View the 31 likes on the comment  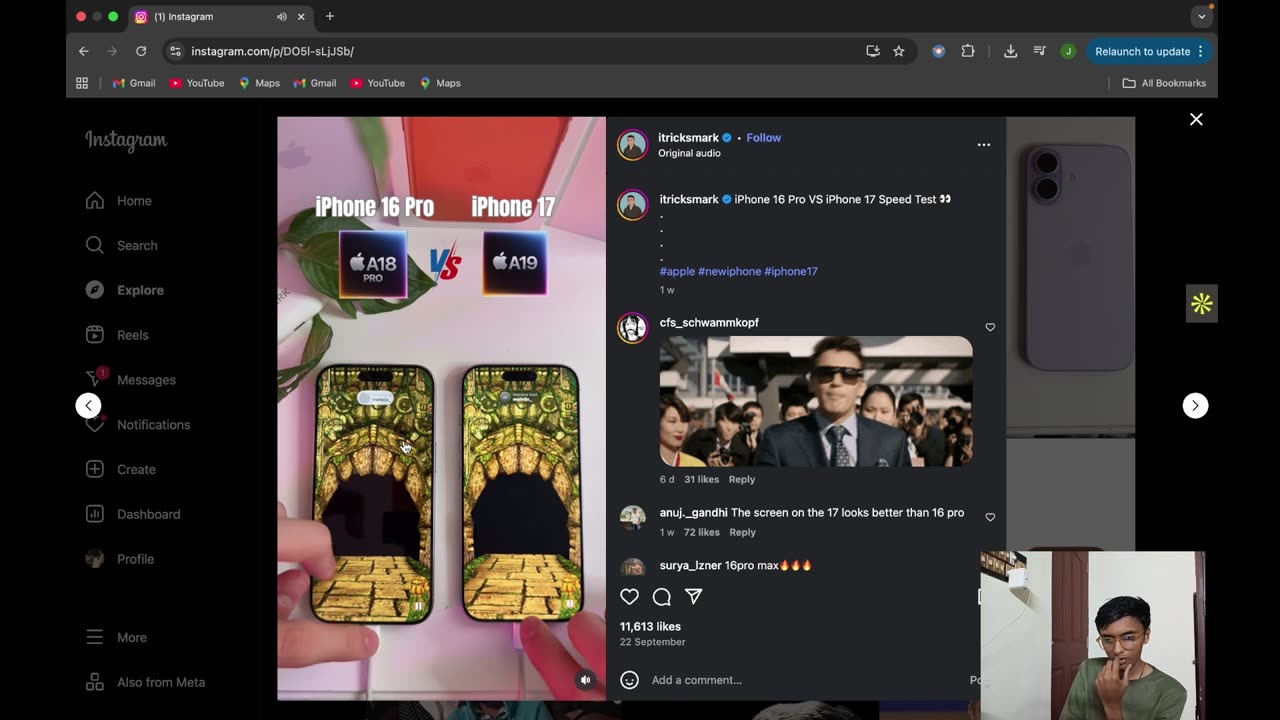click(701, 480)
